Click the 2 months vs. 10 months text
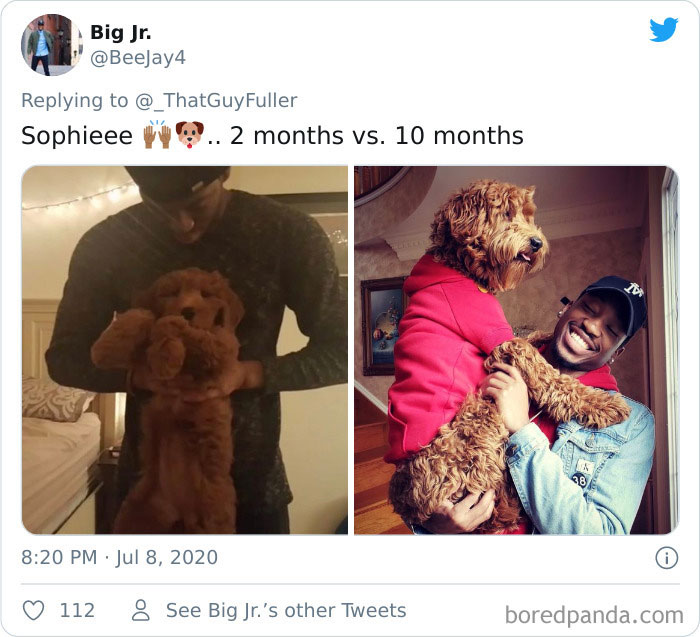The width and height of the screenshot is (700, 637). (376, 135)
